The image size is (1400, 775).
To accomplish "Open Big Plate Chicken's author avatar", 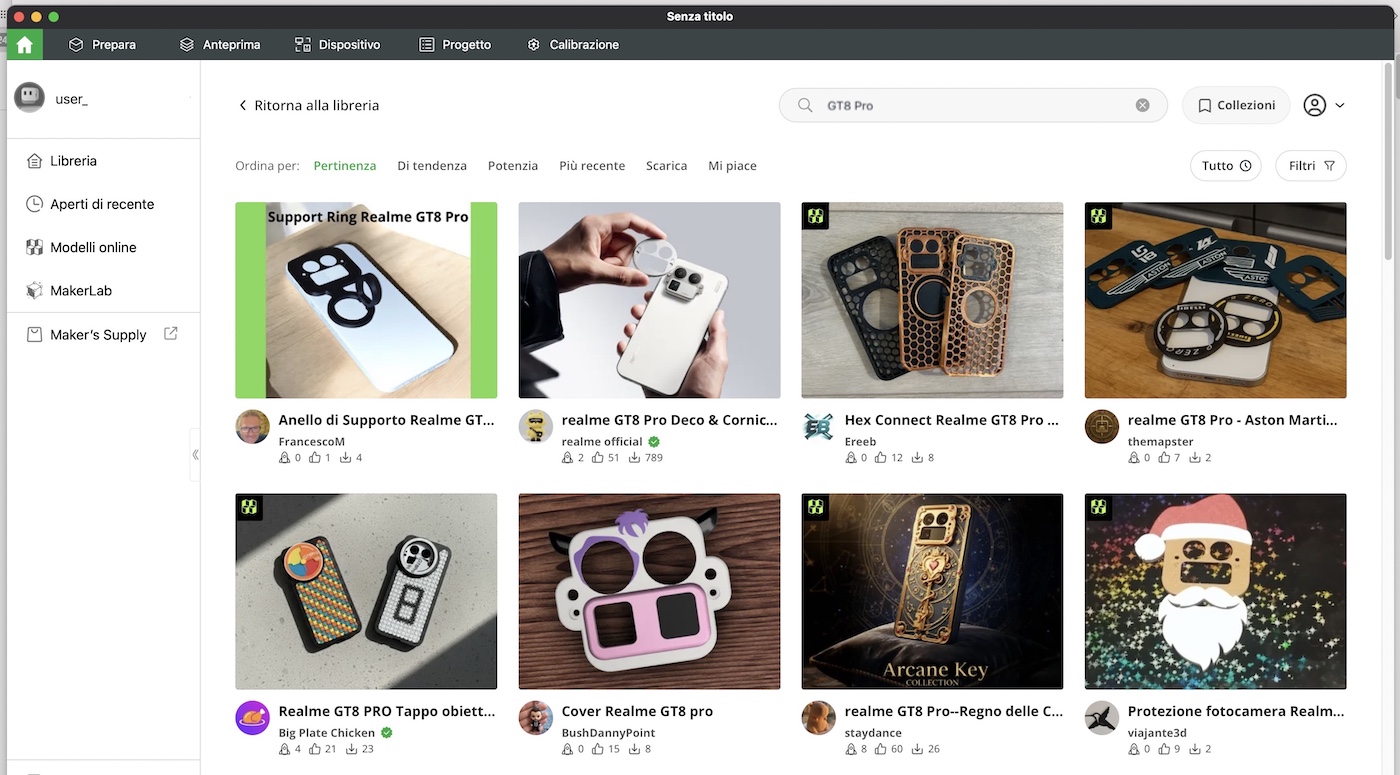I will (x=252, y=718).
